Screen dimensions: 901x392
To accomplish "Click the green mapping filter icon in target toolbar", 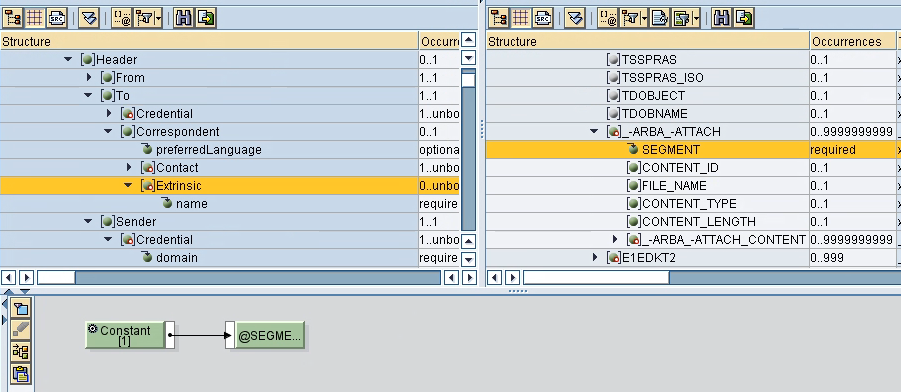I will coord(682,18).
